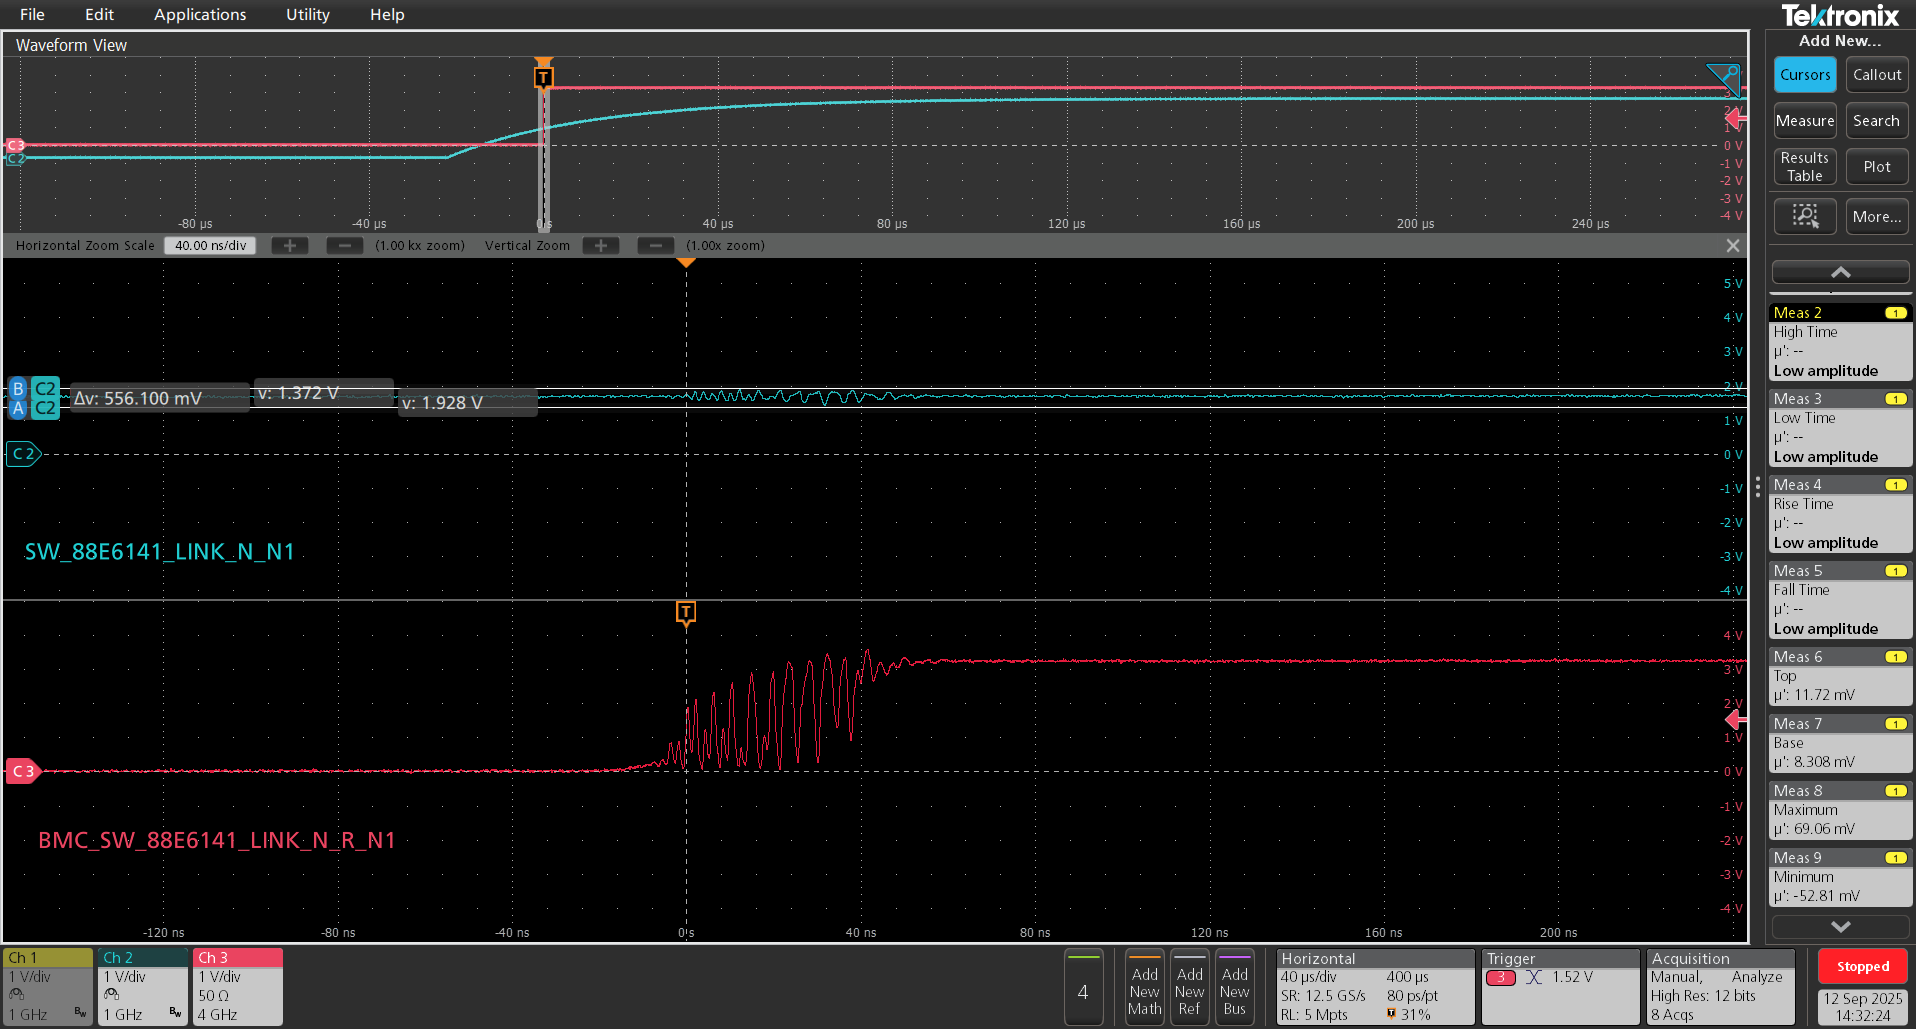This screenshot has height=1029, width=1916.
Task: Add New Ref waveform
Action: coord(1189,987)
